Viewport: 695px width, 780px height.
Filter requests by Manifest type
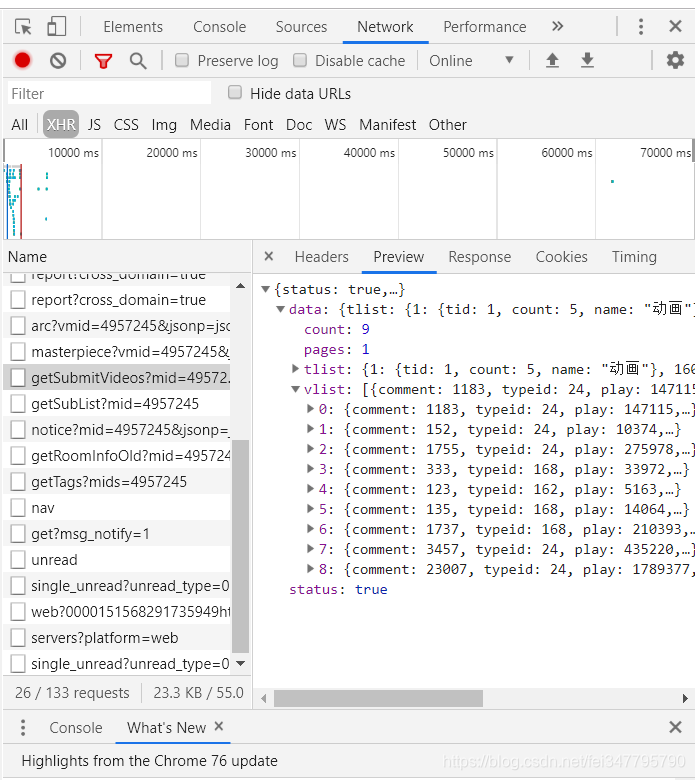388,124
